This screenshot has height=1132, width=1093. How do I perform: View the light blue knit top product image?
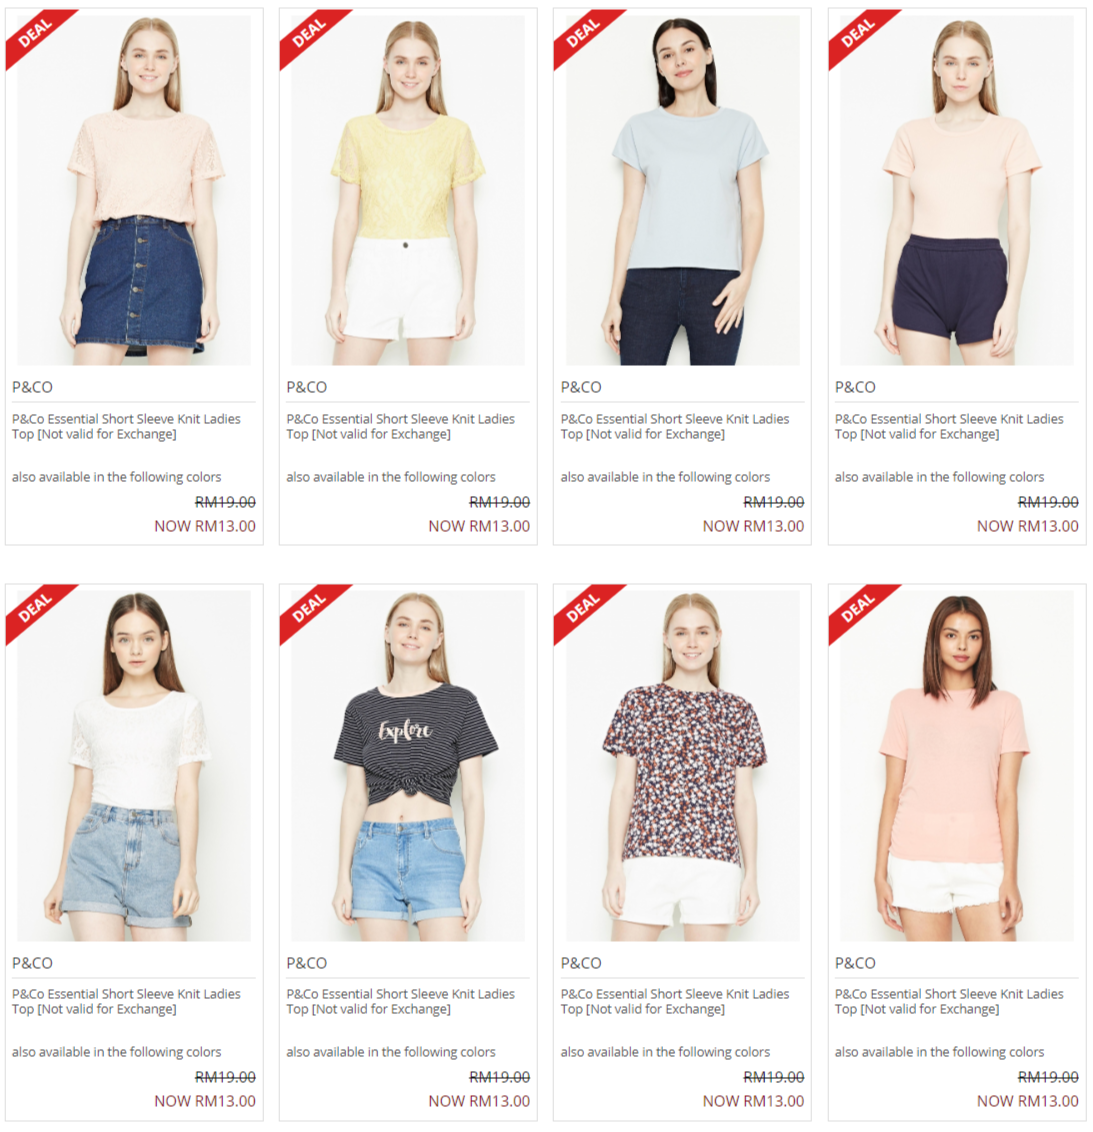[x=682, y=190]
